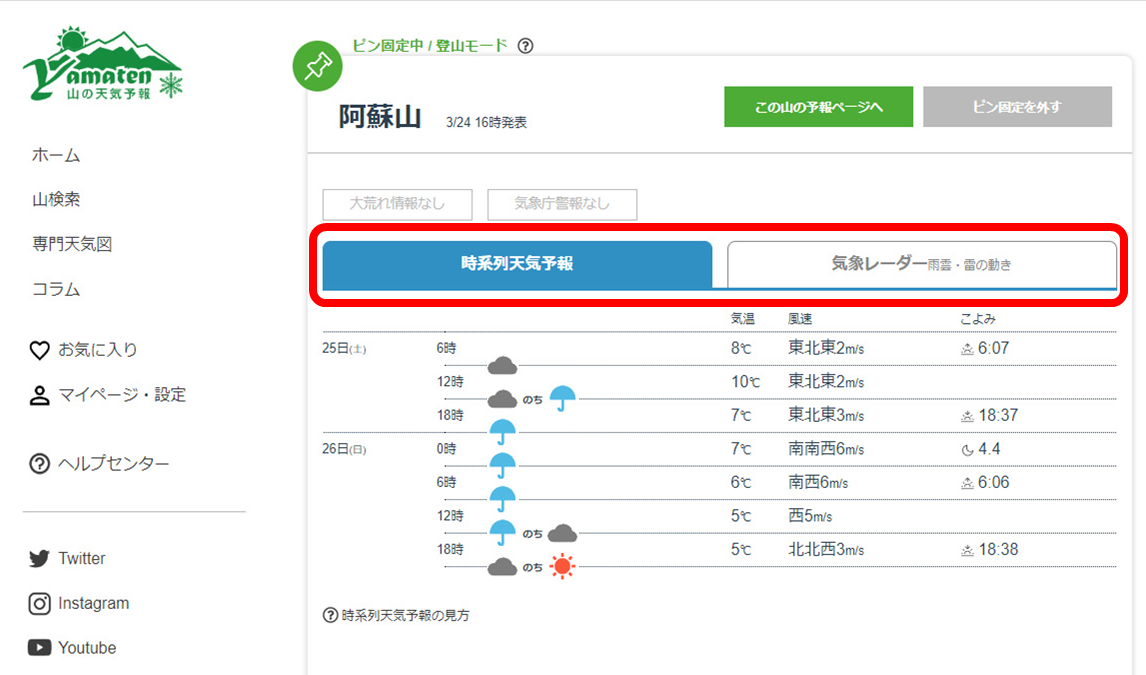Go to お気に入り favorites
This screenshot has height=675, width=1146.
coord(98,350)
